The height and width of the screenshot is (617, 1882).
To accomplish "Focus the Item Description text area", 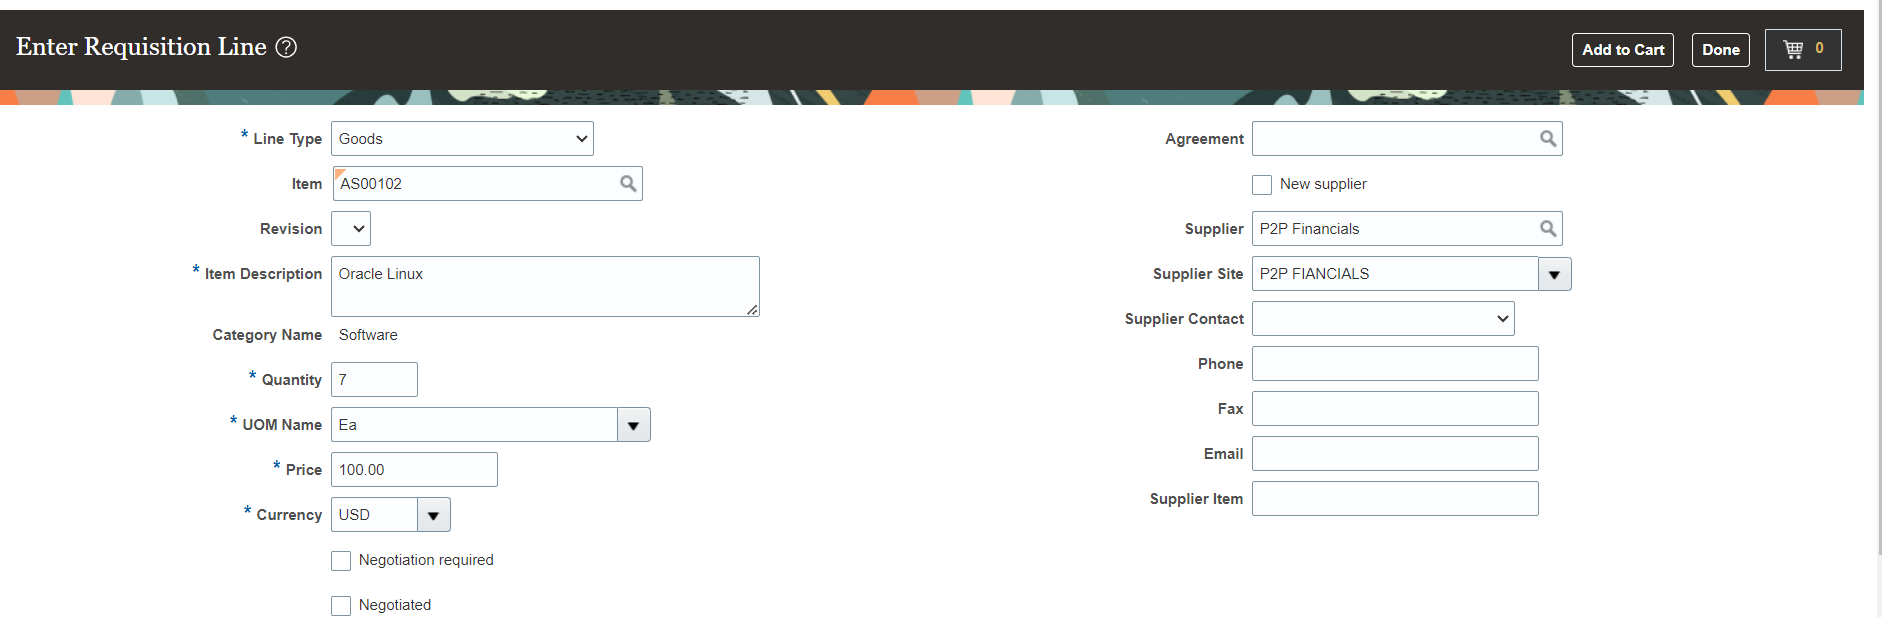I will coord(545,287).
